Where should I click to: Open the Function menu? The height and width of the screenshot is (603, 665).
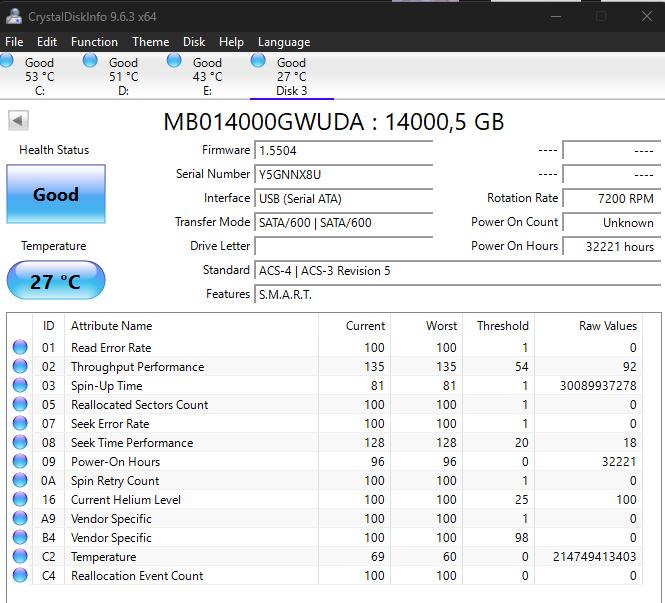[94, 42]
